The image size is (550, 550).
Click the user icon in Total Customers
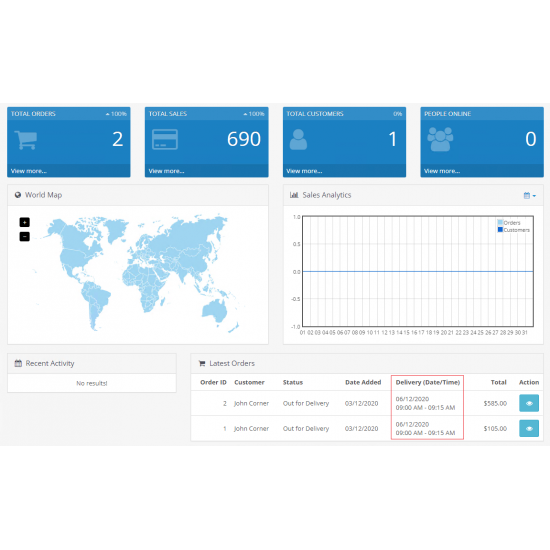pos(298,139)
